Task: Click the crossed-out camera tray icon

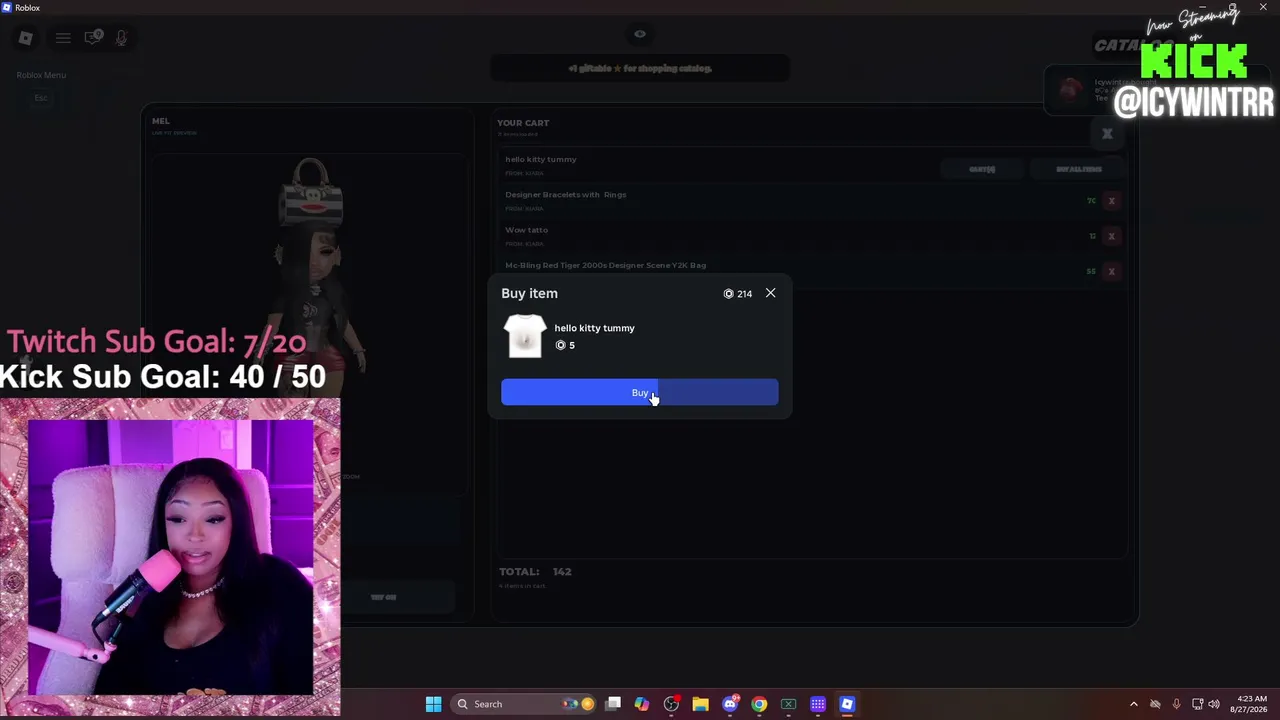Action: pos(1155,704)
